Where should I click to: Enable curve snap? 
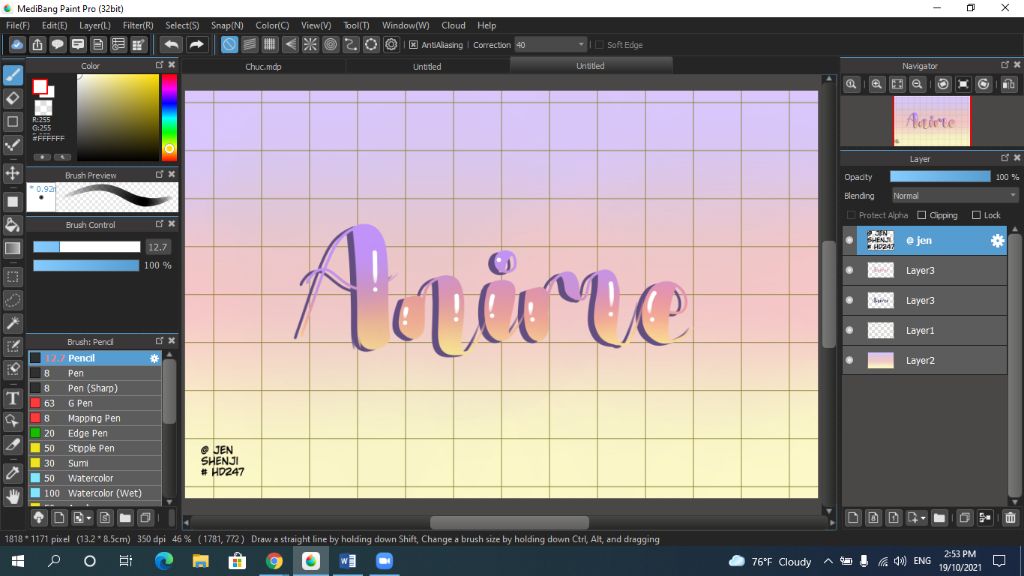click(x=351, y=44)
